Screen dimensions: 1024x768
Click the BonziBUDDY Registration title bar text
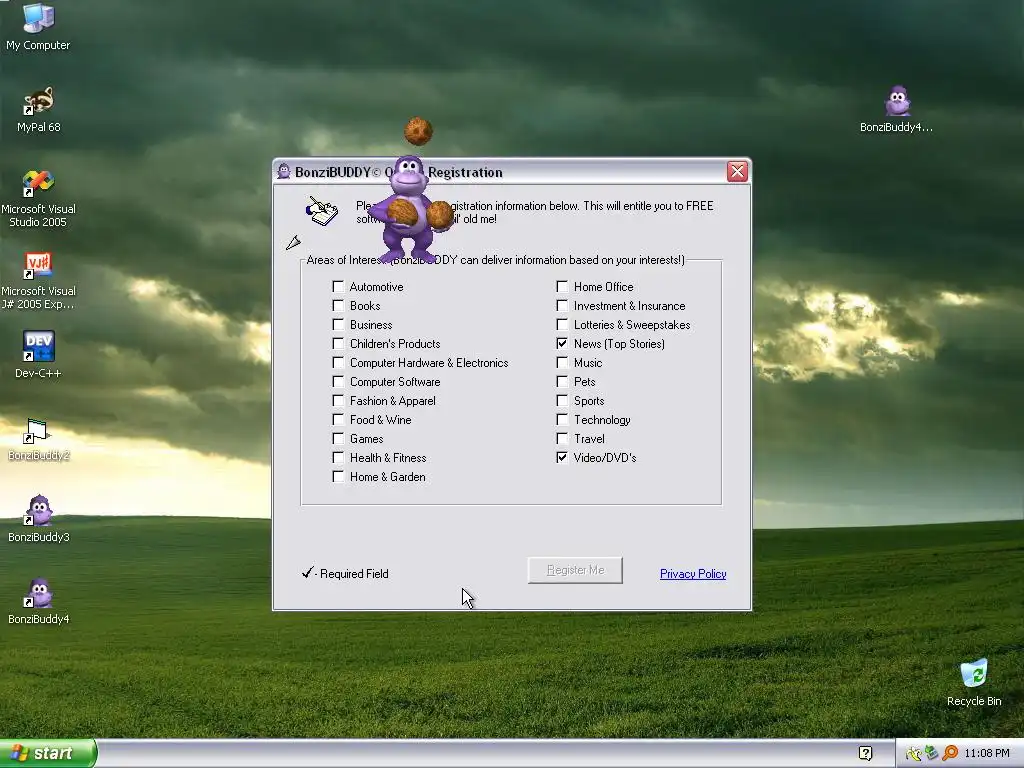(398, 172)
